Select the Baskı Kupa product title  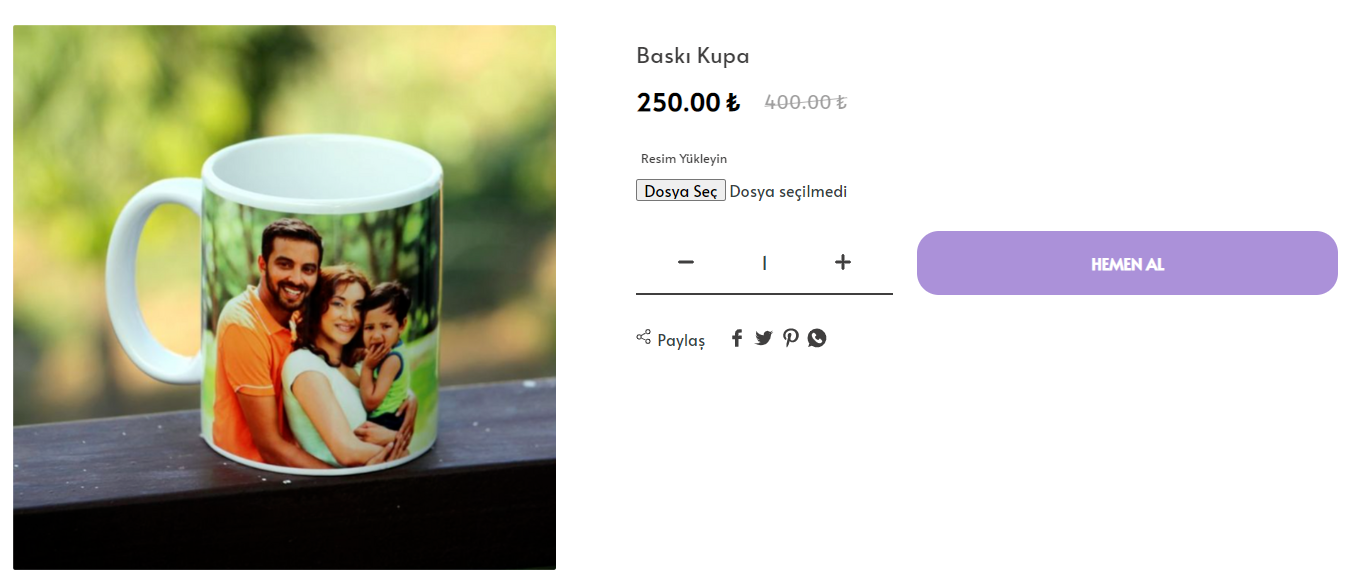[693, 56]
